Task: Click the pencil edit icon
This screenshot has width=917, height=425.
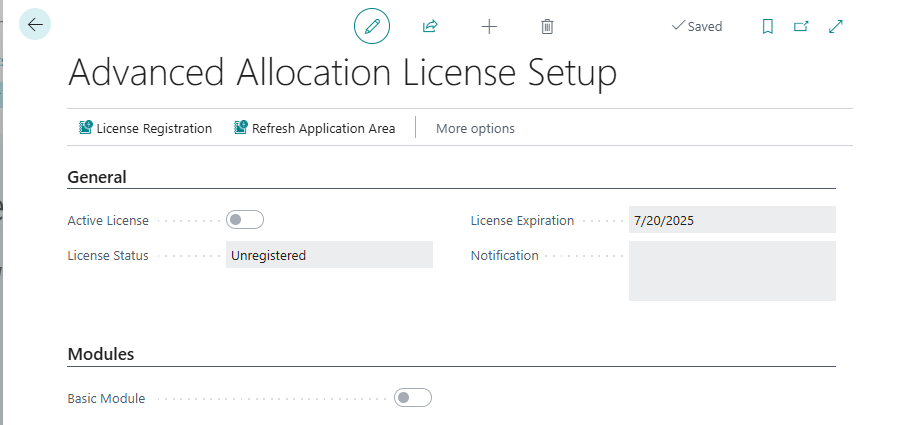Action: tap(372, 26)
